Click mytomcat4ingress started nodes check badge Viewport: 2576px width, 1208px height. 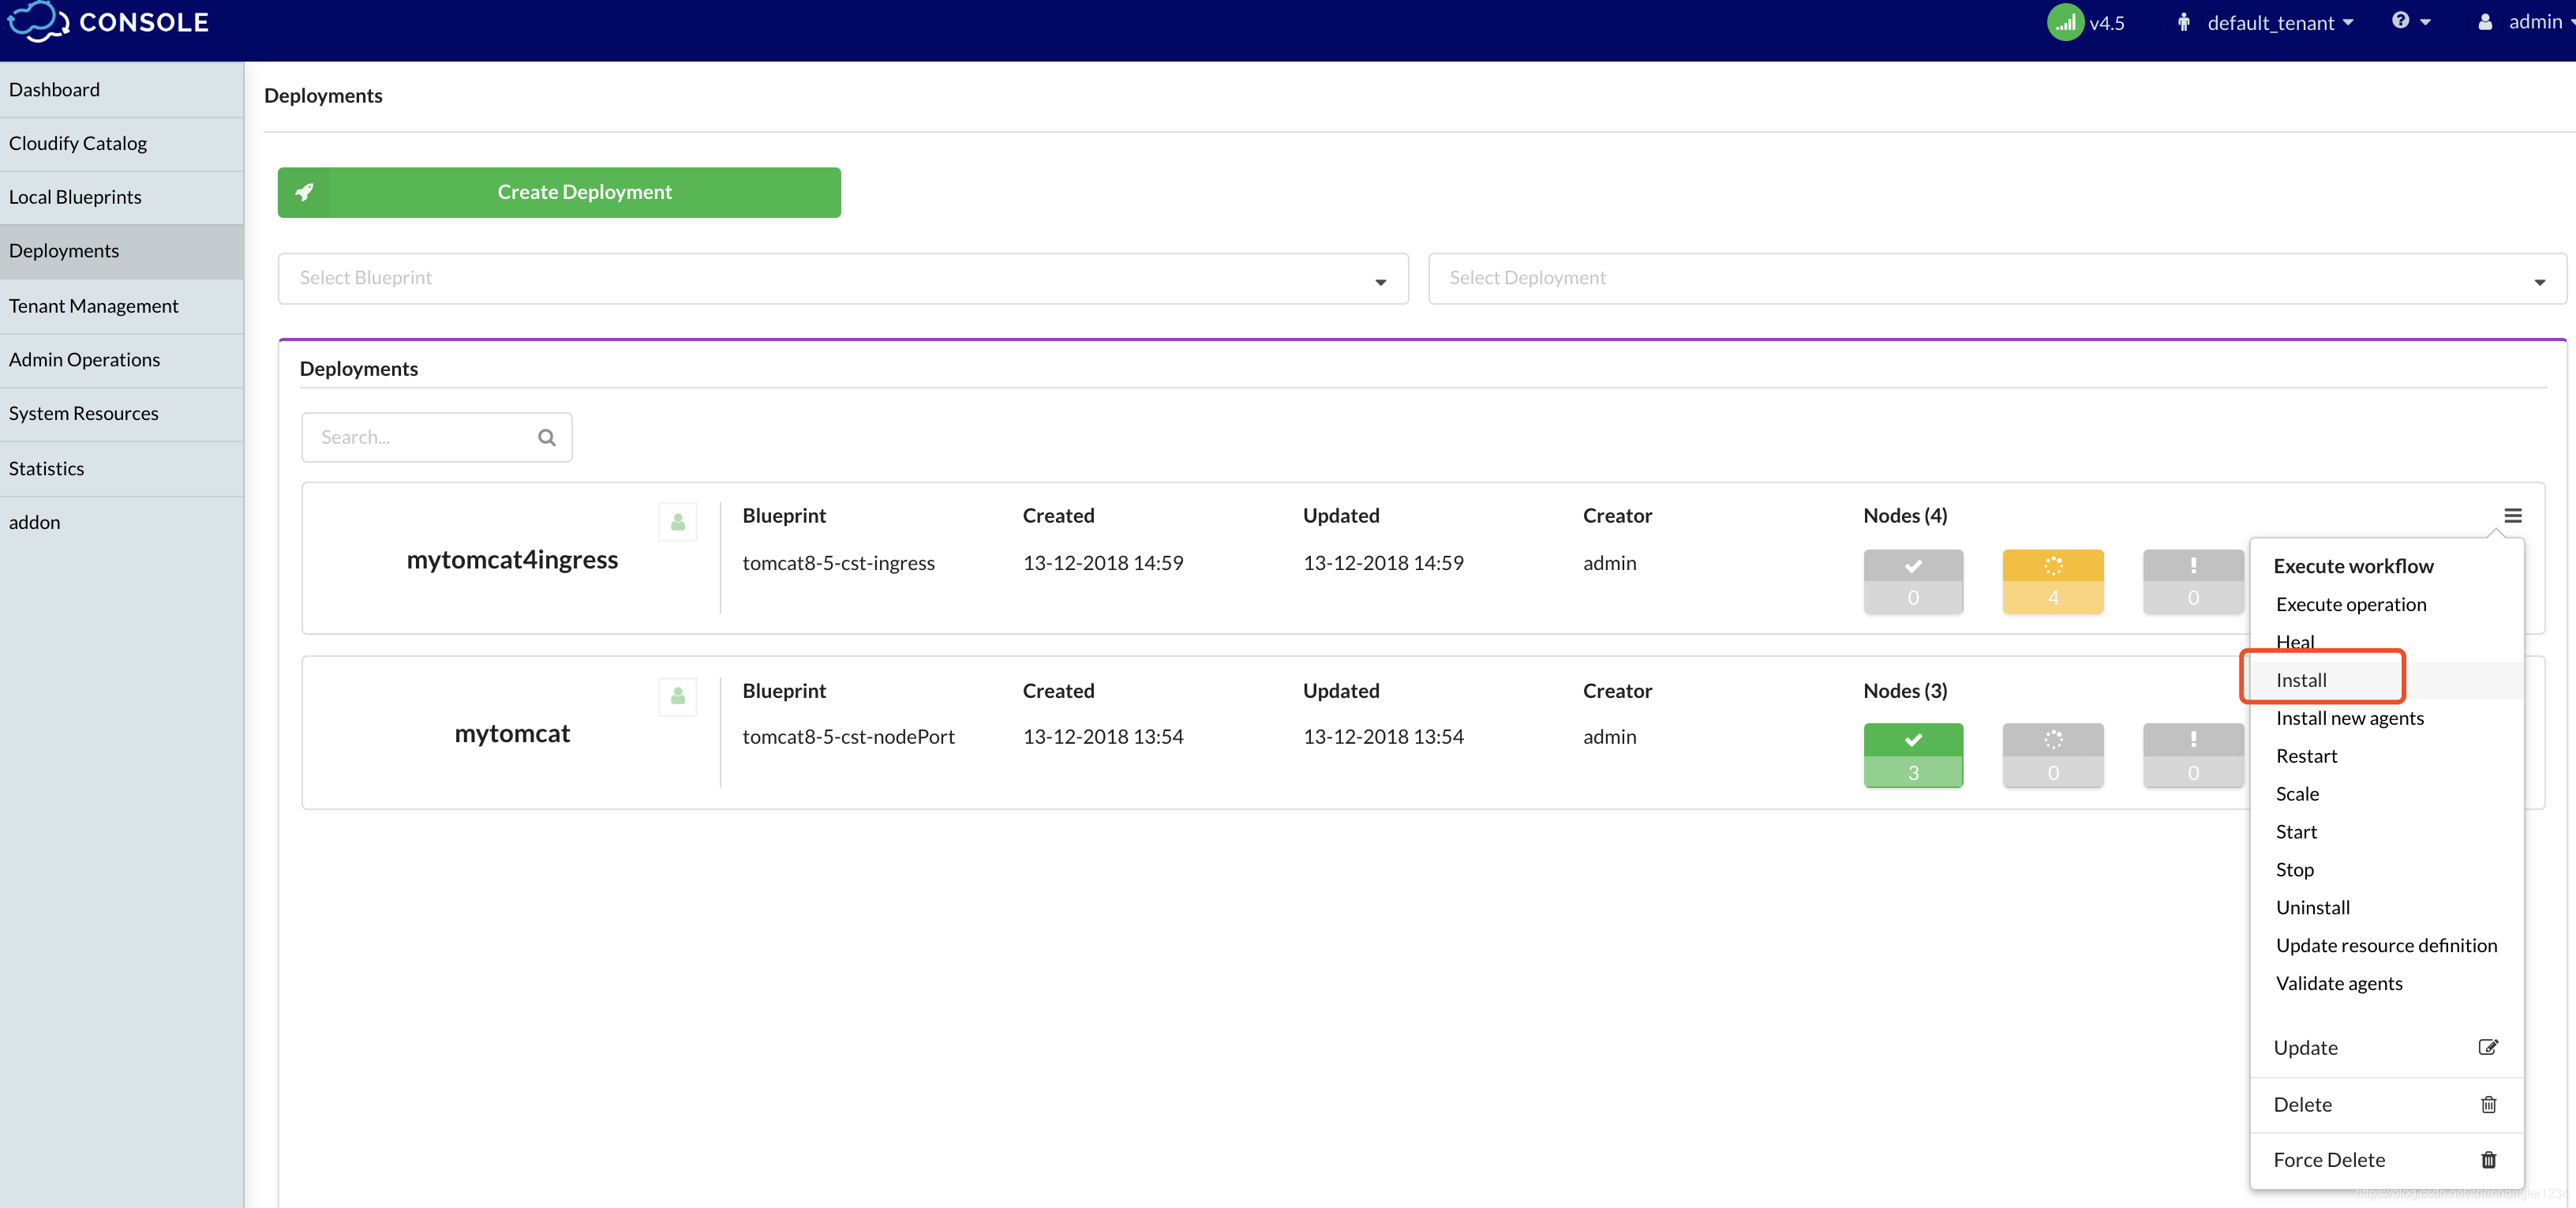tap(1912, 581)
